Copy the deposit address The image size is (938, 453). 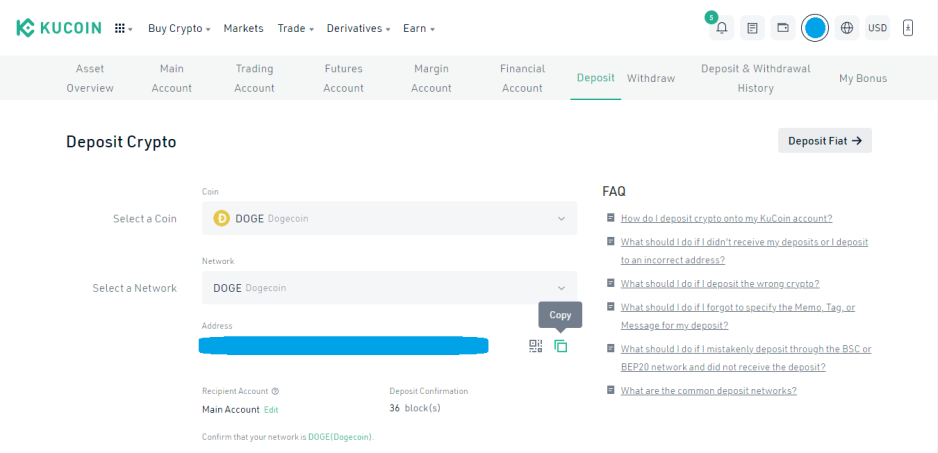(x=561, y=346)
